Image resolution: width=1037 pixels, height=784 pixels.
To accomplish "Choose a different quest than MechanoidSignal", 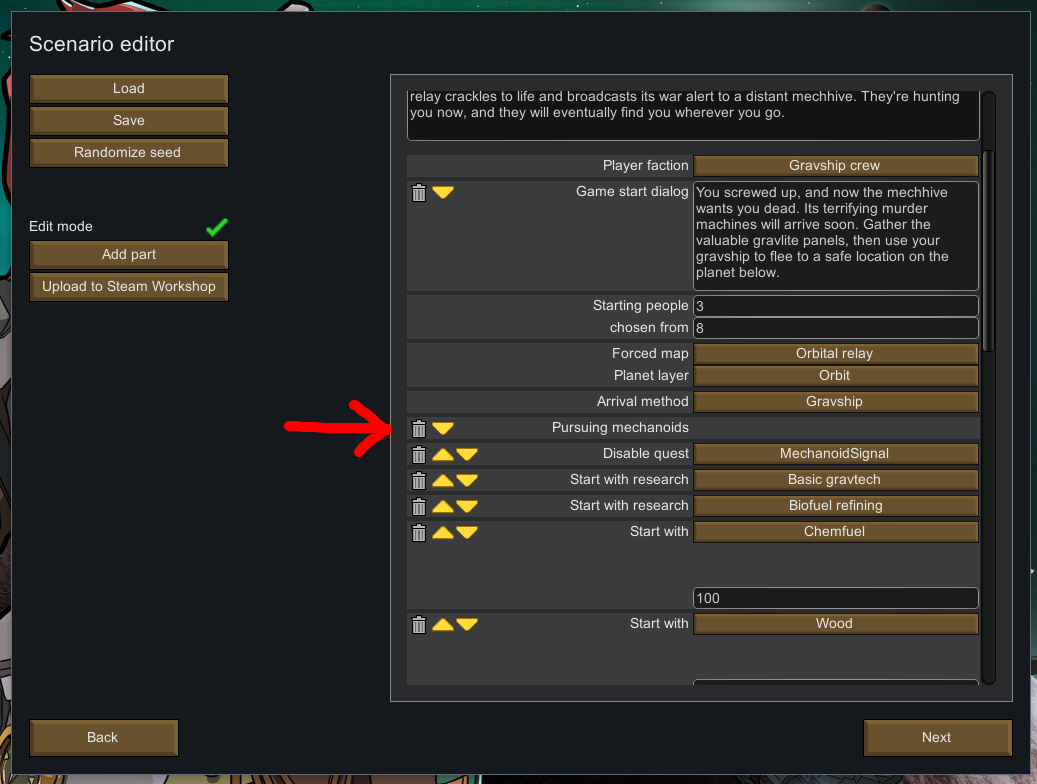I will (835, 453).
